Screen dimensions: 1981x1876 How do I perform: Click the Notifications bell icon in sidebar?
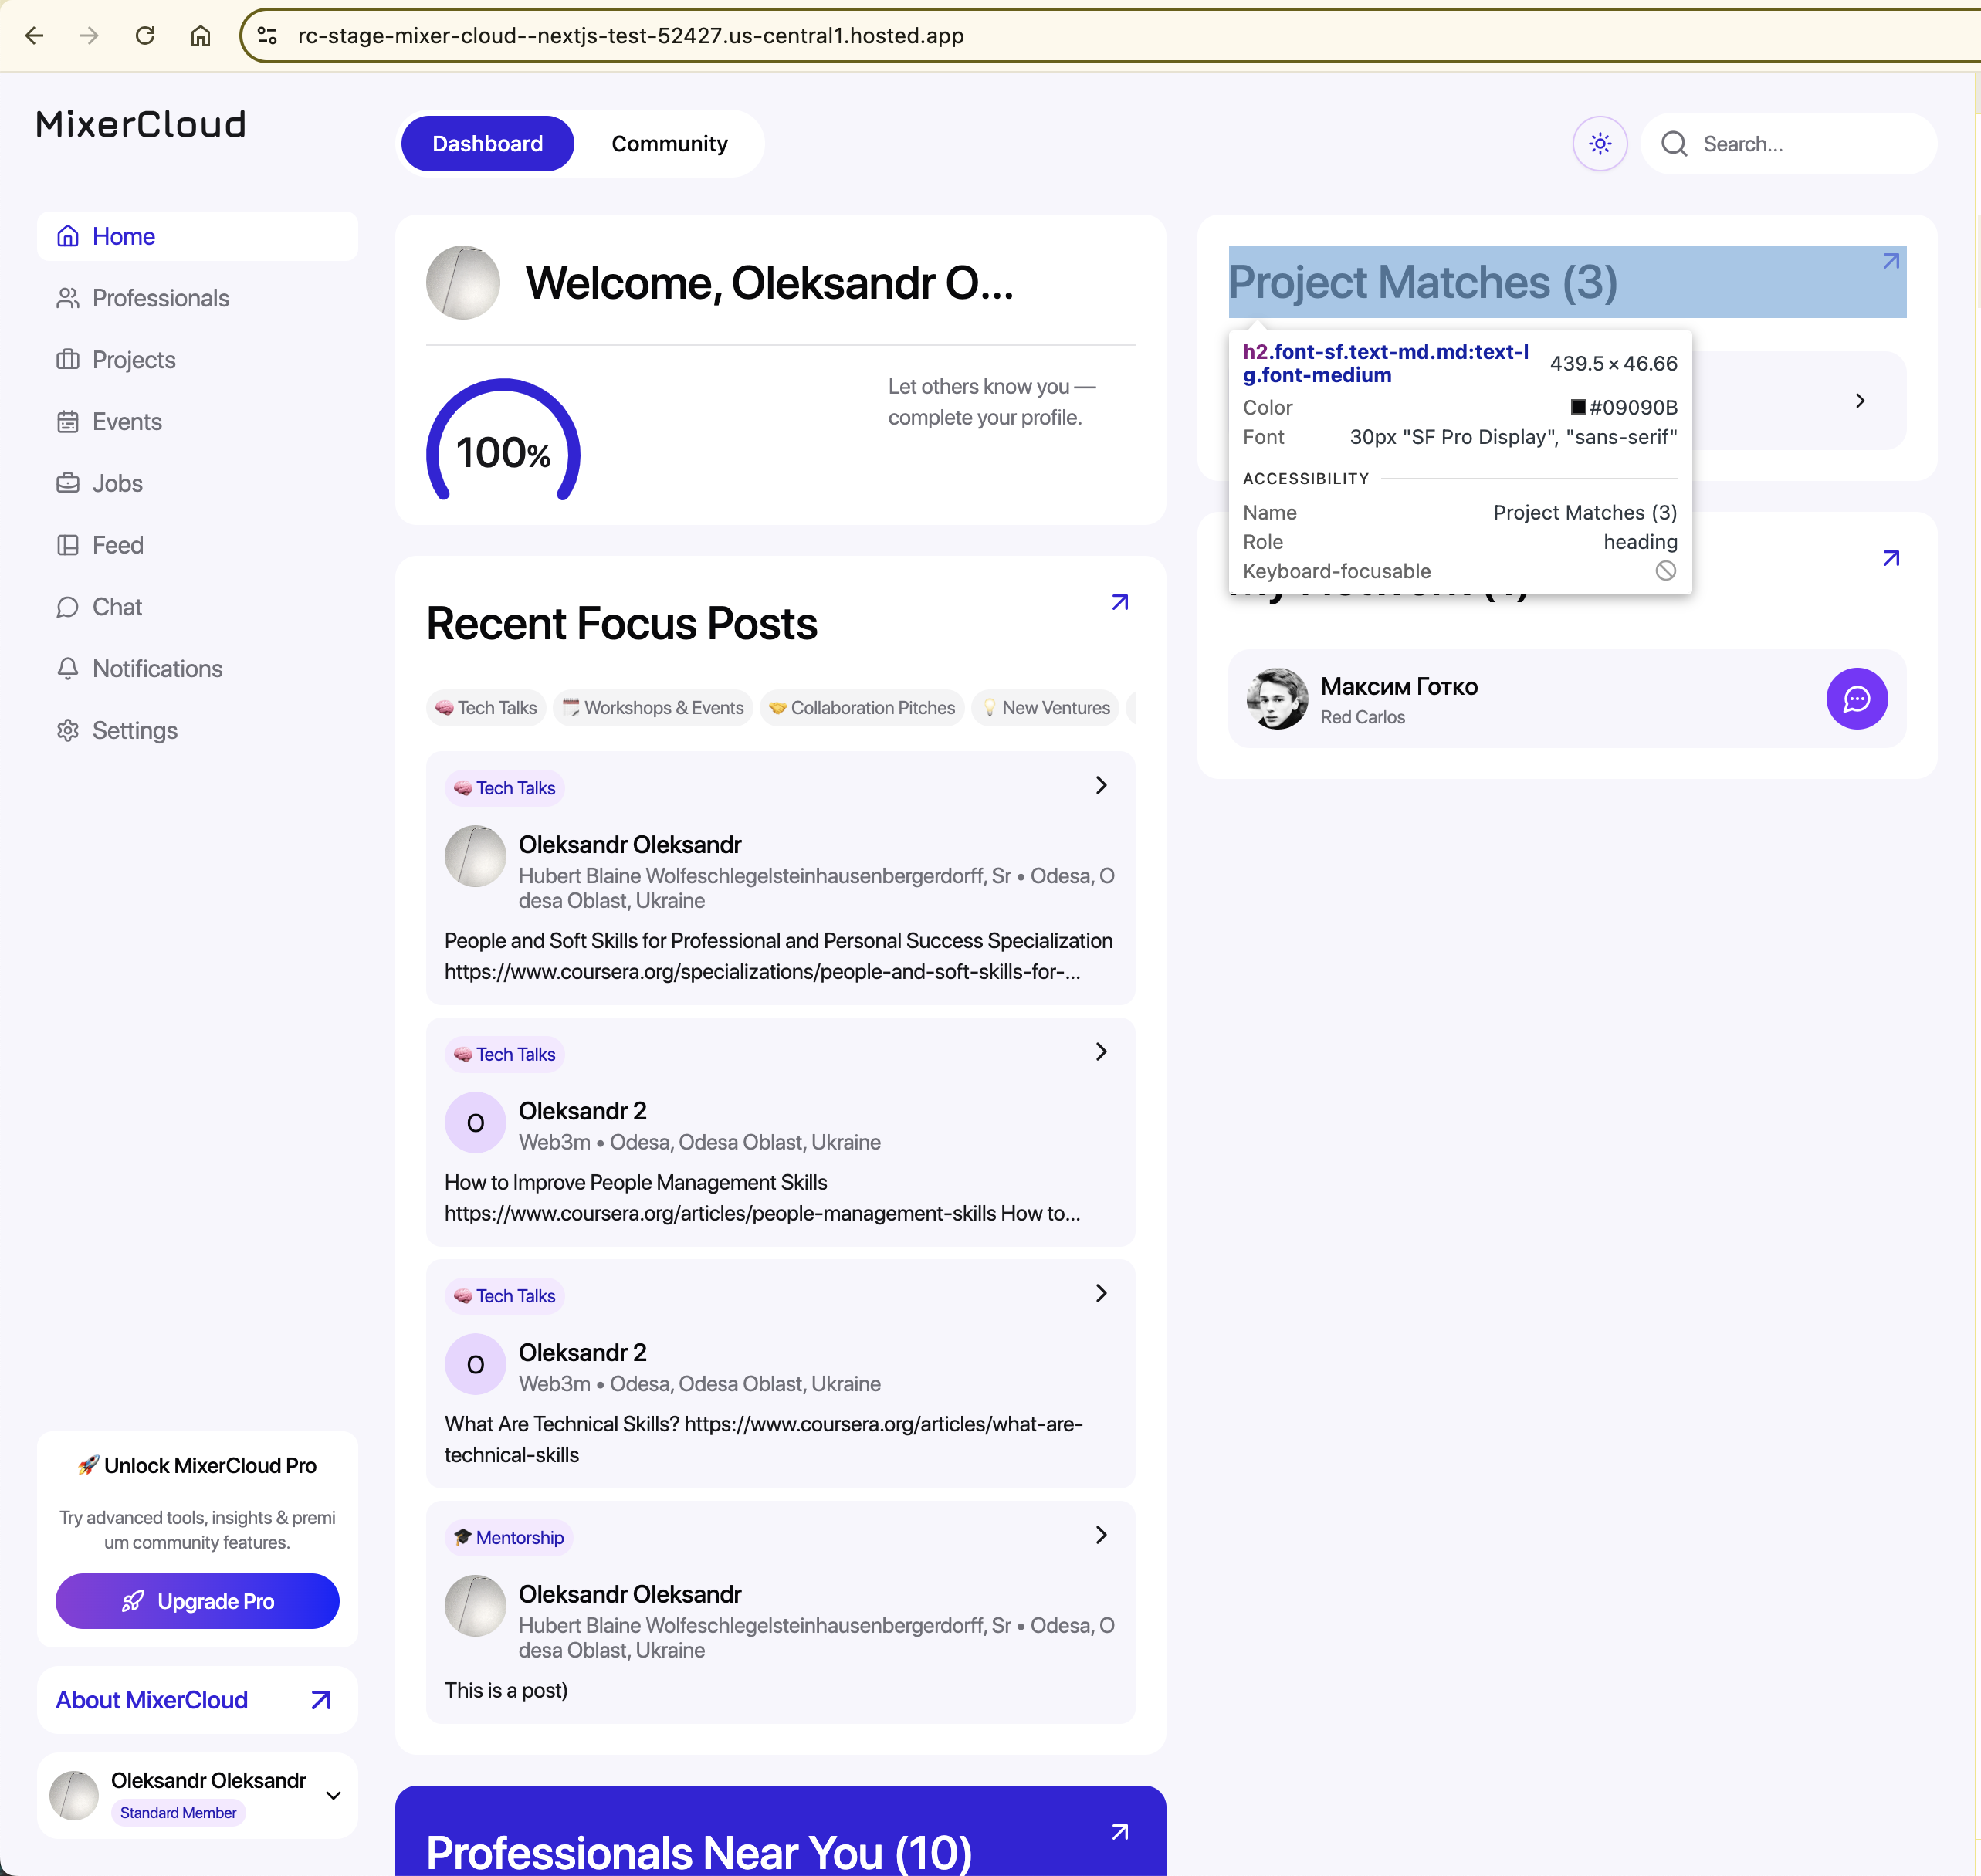(x=68, y=668)
